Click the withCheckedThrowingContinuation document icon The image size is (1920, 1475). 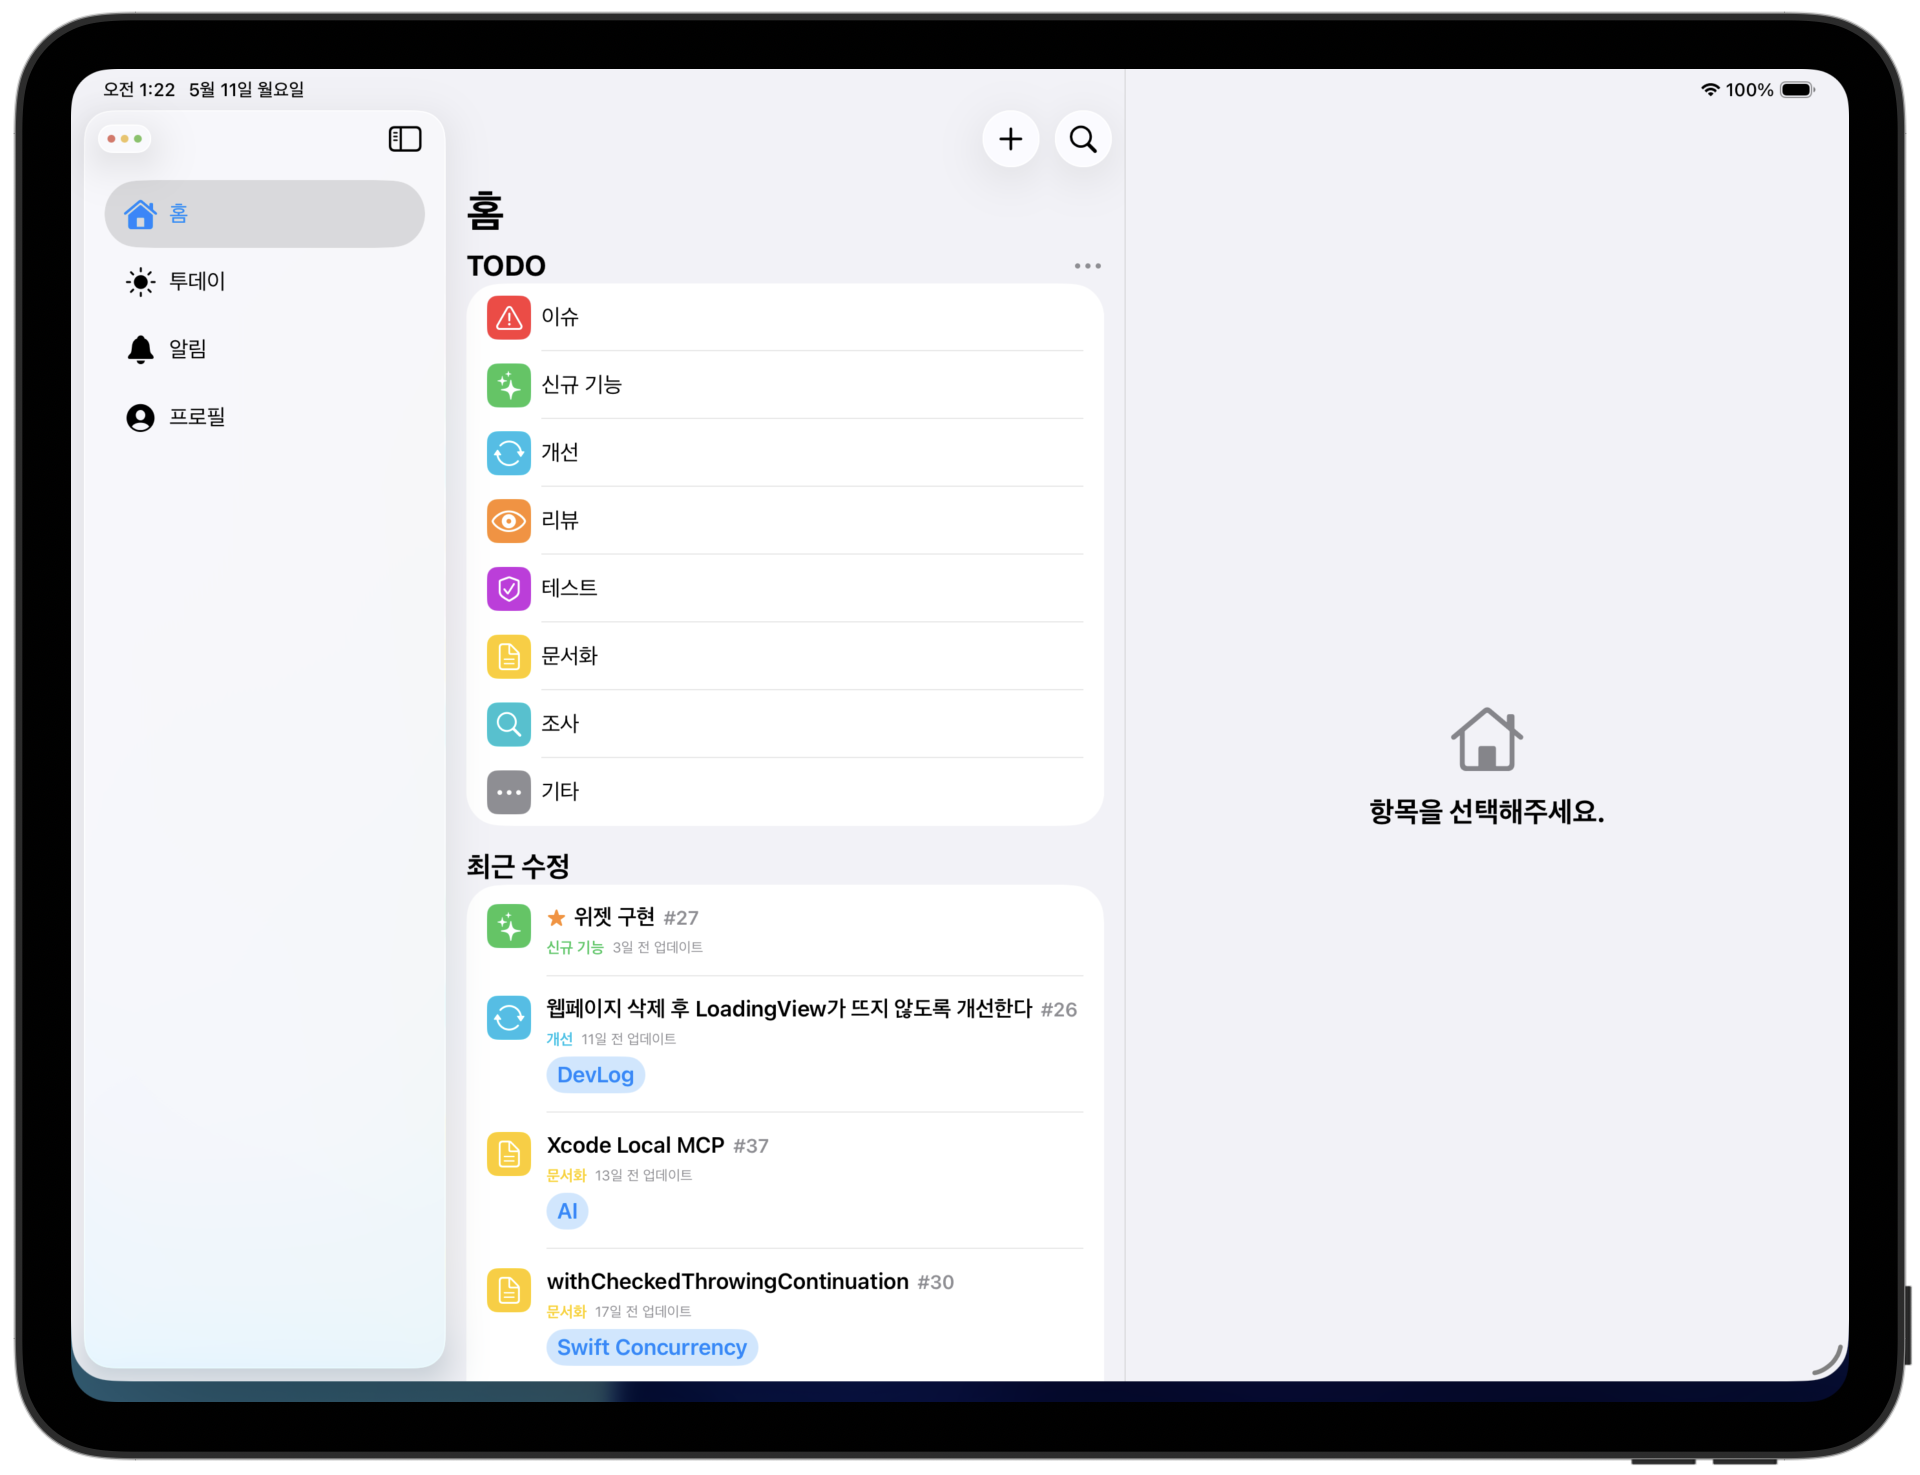[x=509, y=1291]
